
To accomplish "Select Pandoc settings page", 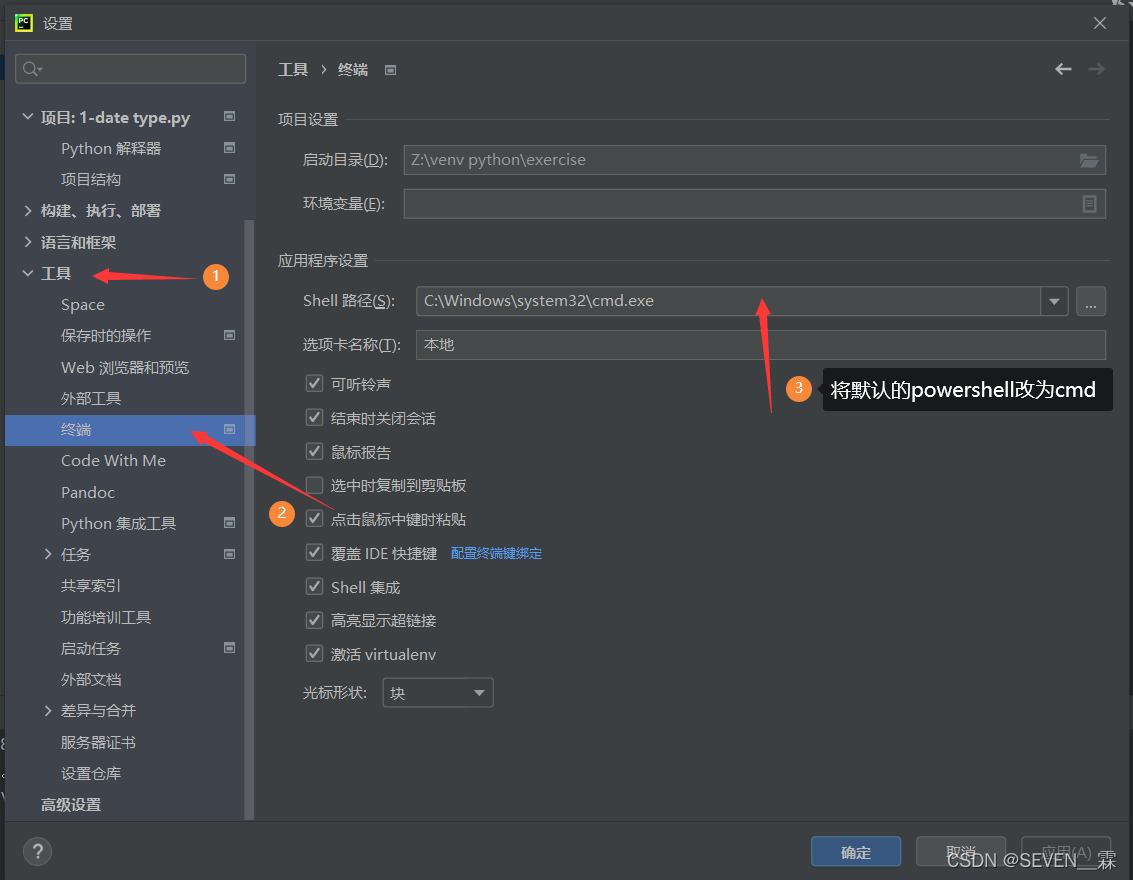I will point(88,492).
